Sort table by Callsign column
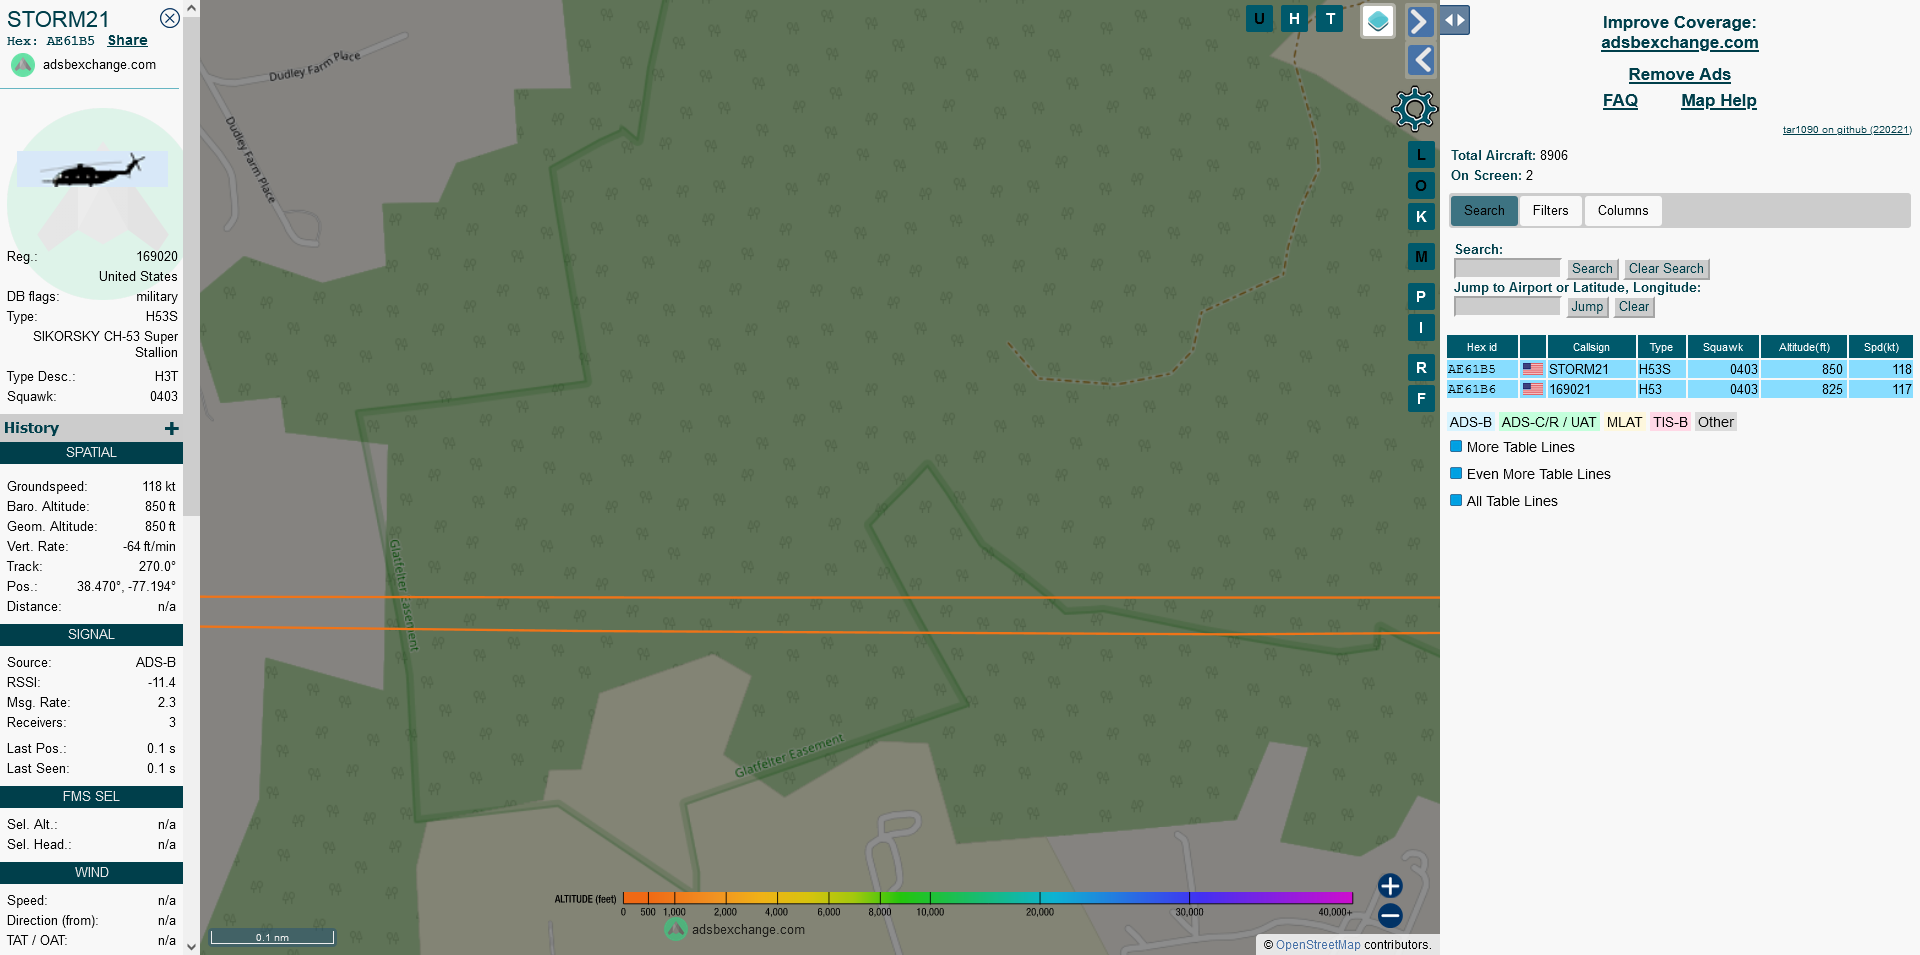Screen dimensions: 1920x955 1591,347
